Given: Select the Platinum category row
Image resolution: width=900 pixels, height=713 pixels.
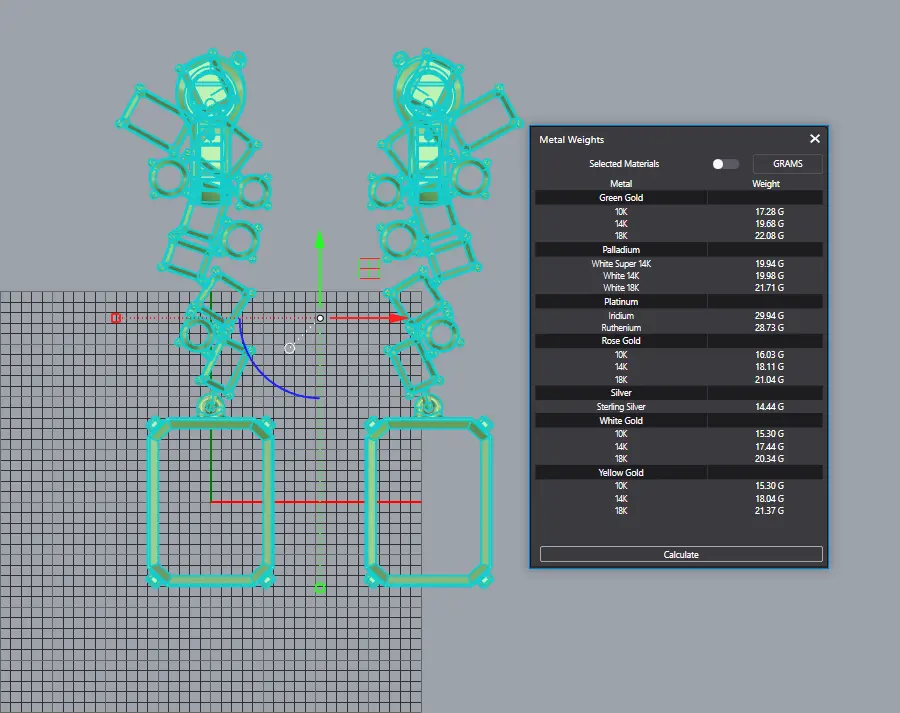Looking at the screenshot, I should point(621,302).
